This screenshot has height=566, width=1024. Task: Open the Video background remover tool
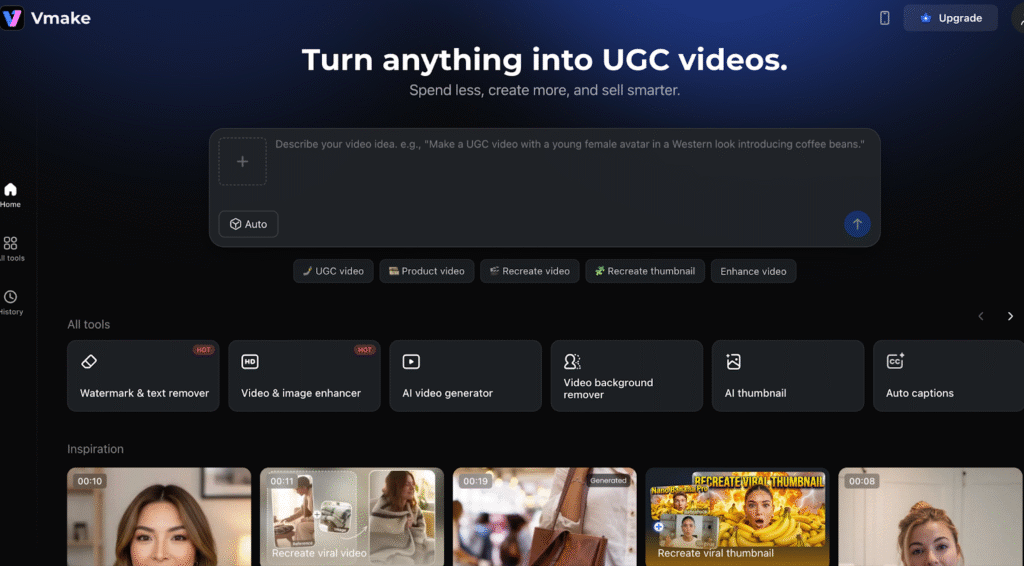[627, 376]
